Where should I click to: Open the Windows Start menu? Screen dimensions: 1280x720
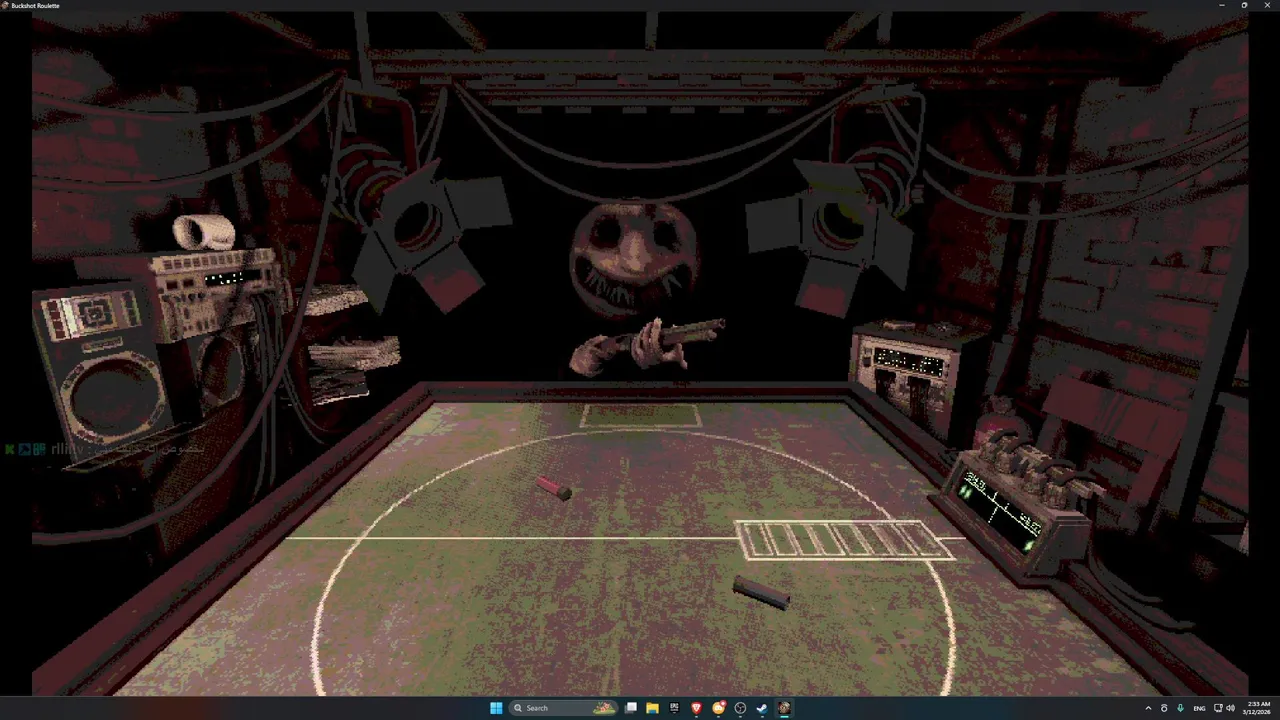496,708
